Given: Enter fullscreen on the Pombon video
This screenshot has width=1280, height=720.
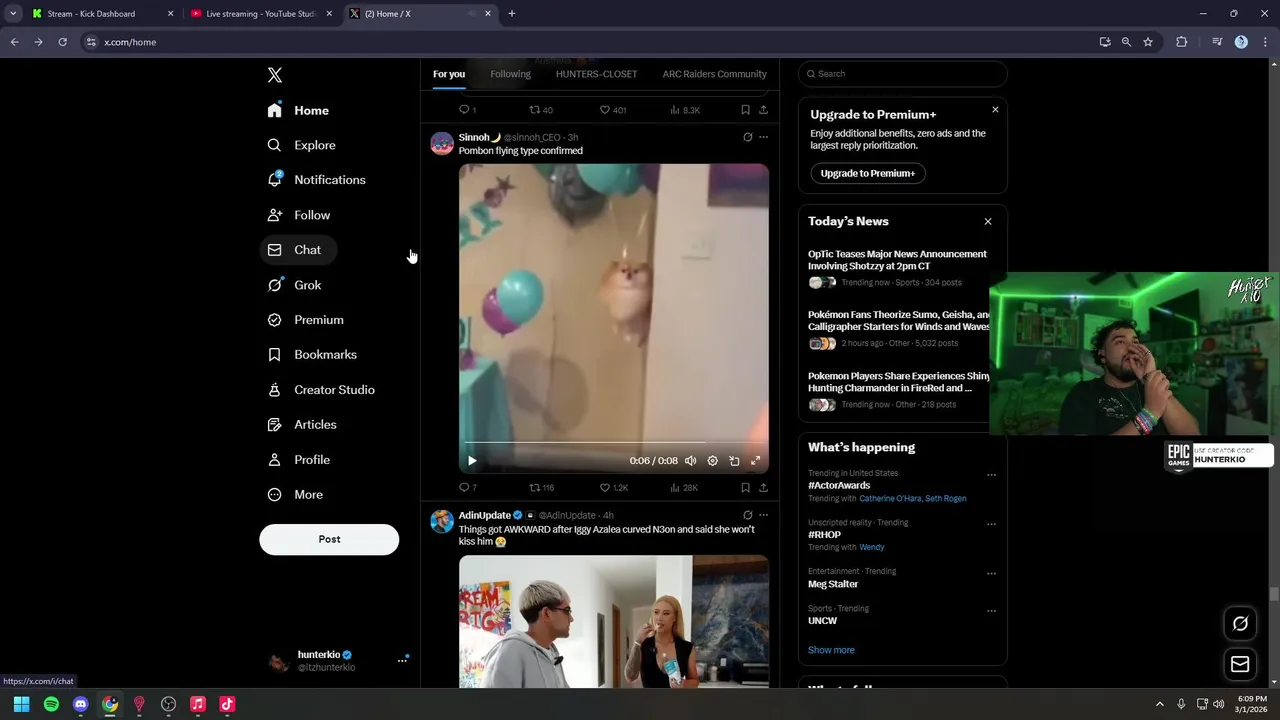Looking at the screenshot, I should (x=755, y=461).
